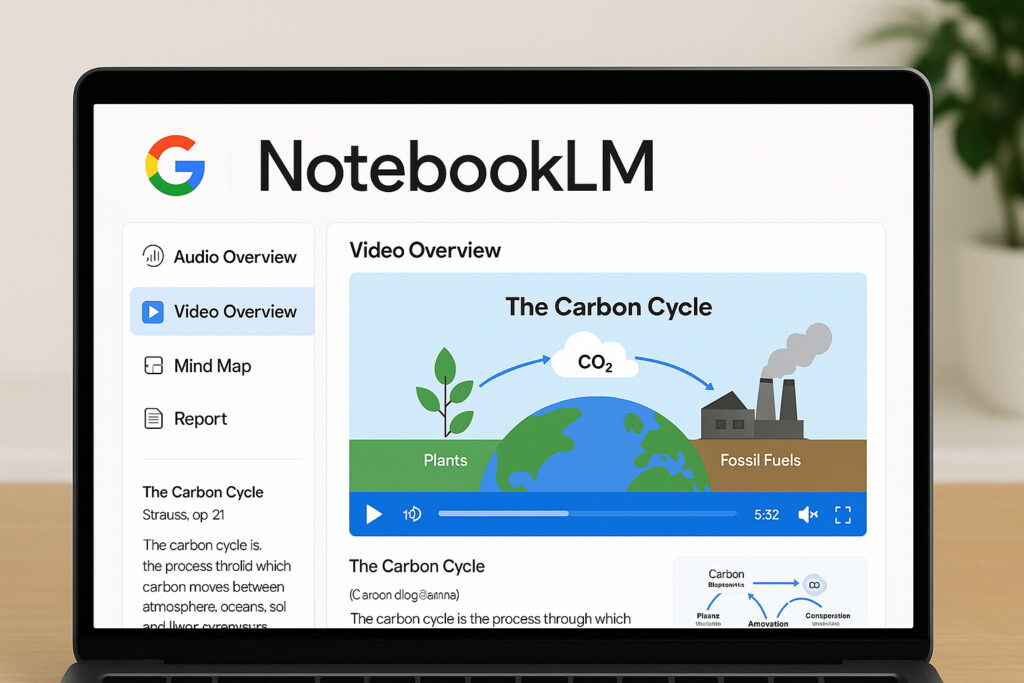Toggle the muted speaker icon

click(x=808, y=515)
